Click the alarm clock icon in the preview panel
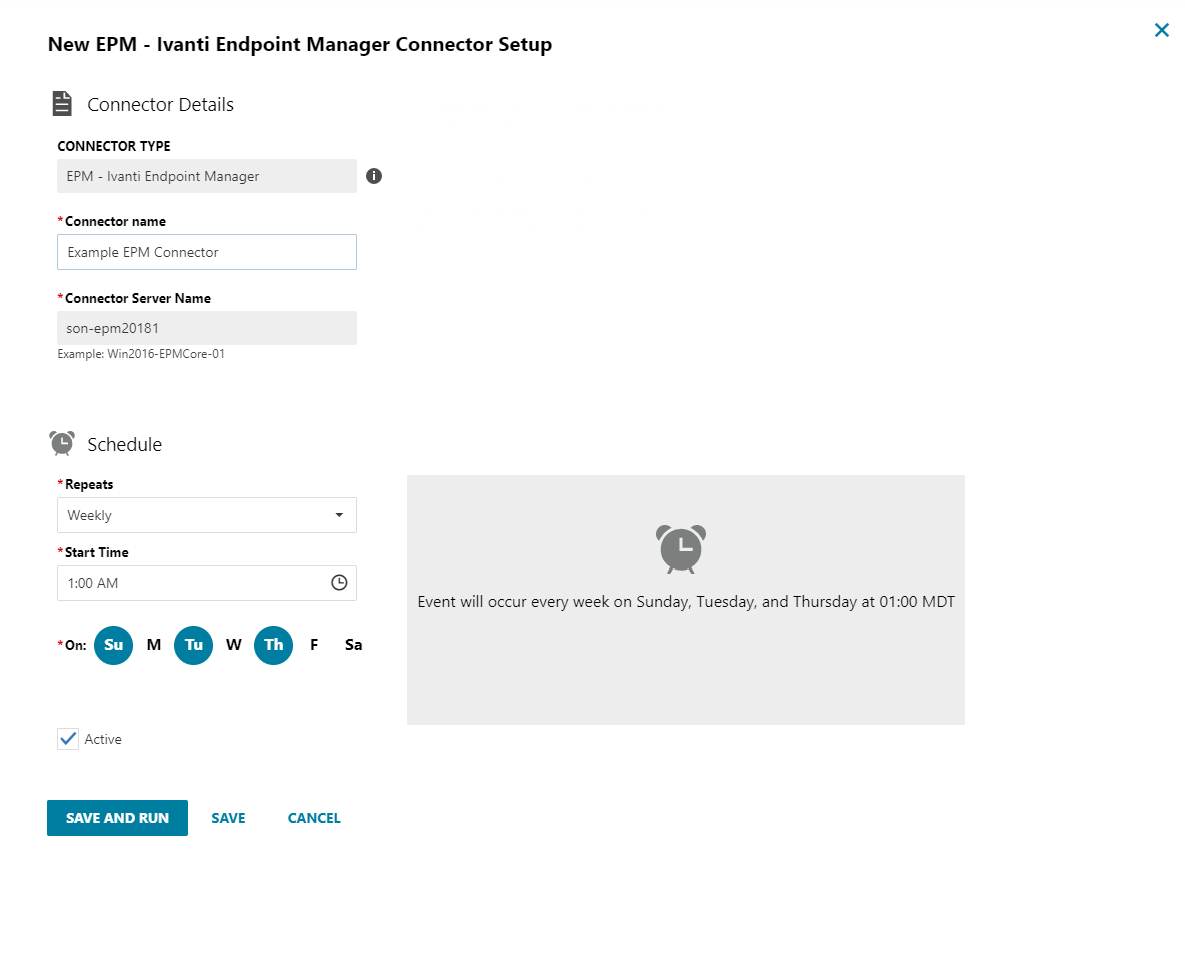Screen dimensions: 1185x959 click(x=681, y=548)
